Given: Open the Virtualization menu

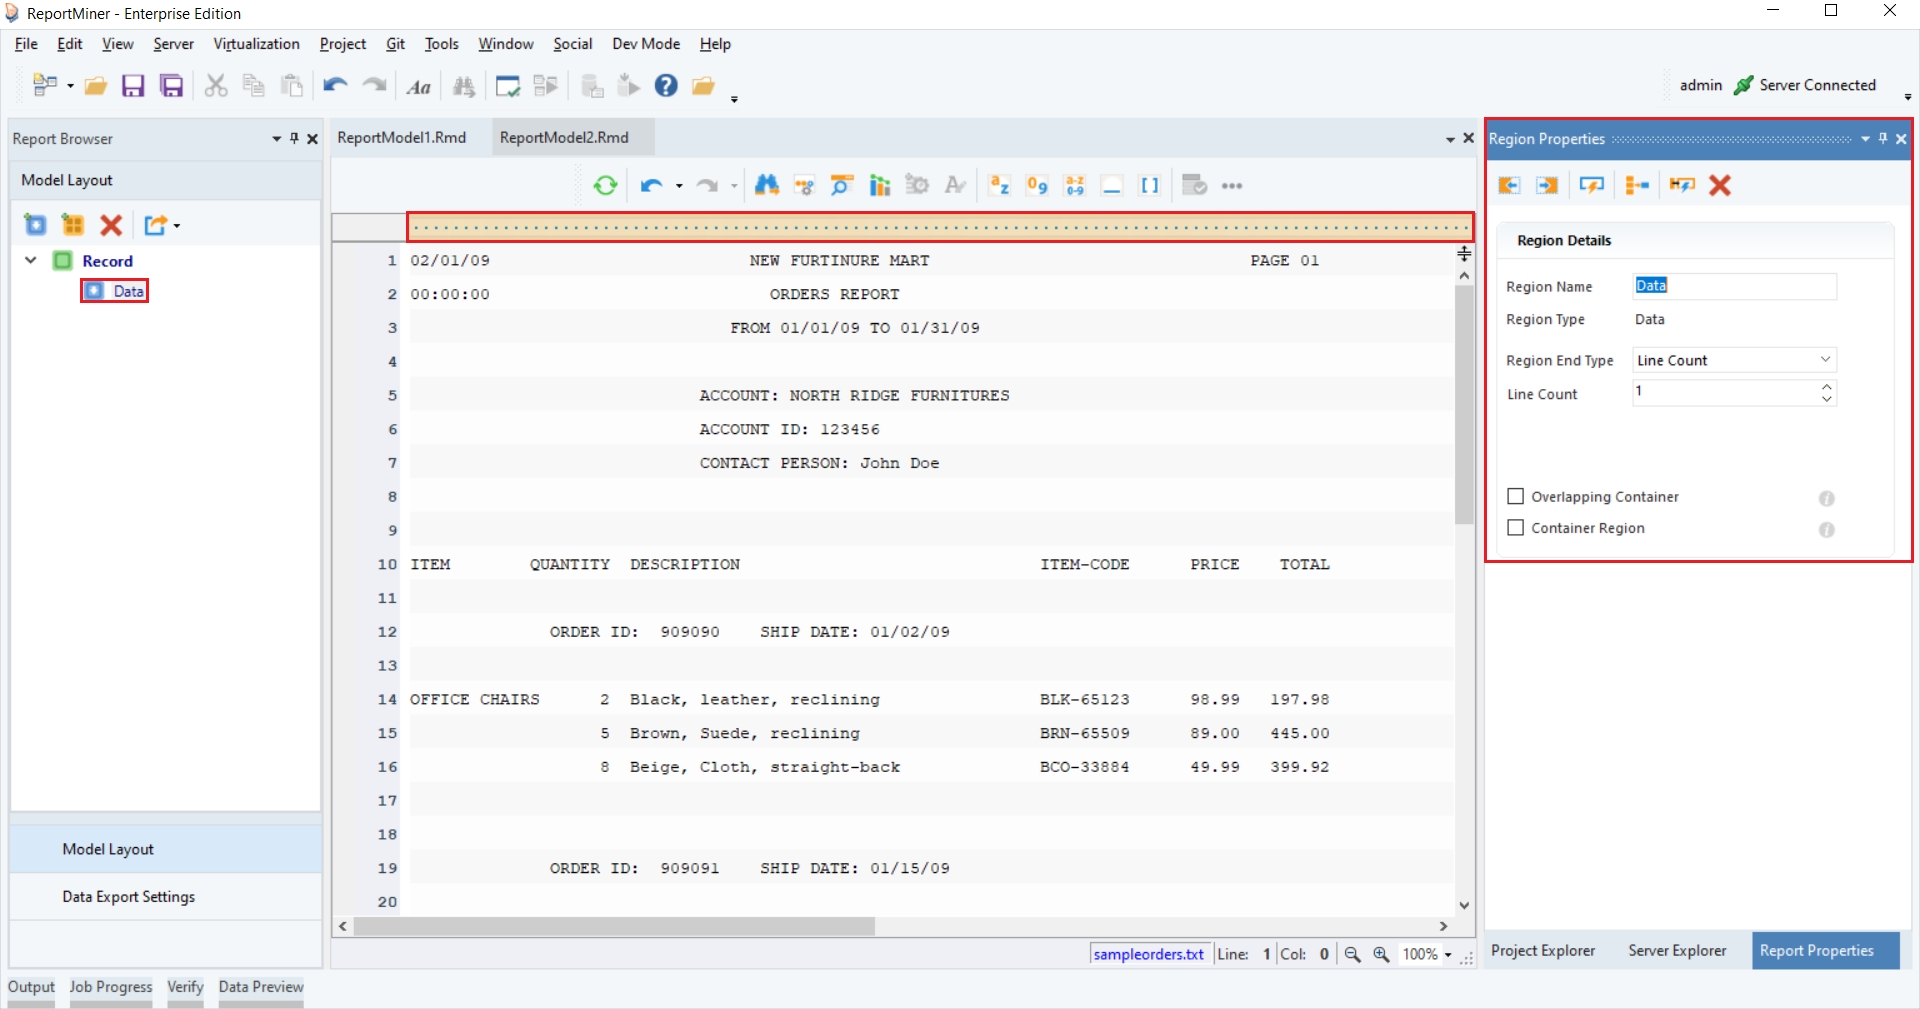Looking at the screenshot, I should [256, 44].
